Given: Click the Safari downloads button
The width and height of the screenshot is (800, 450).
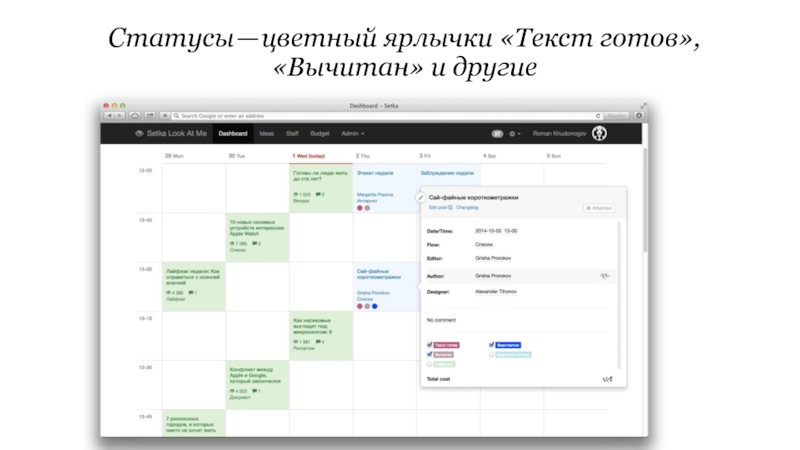Looking at the screenshot, I should 639,116.
